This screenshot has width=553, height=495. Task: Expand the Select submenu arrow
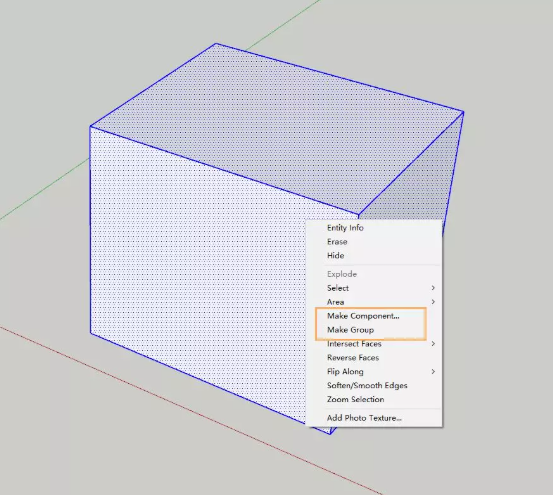[433, 288]
